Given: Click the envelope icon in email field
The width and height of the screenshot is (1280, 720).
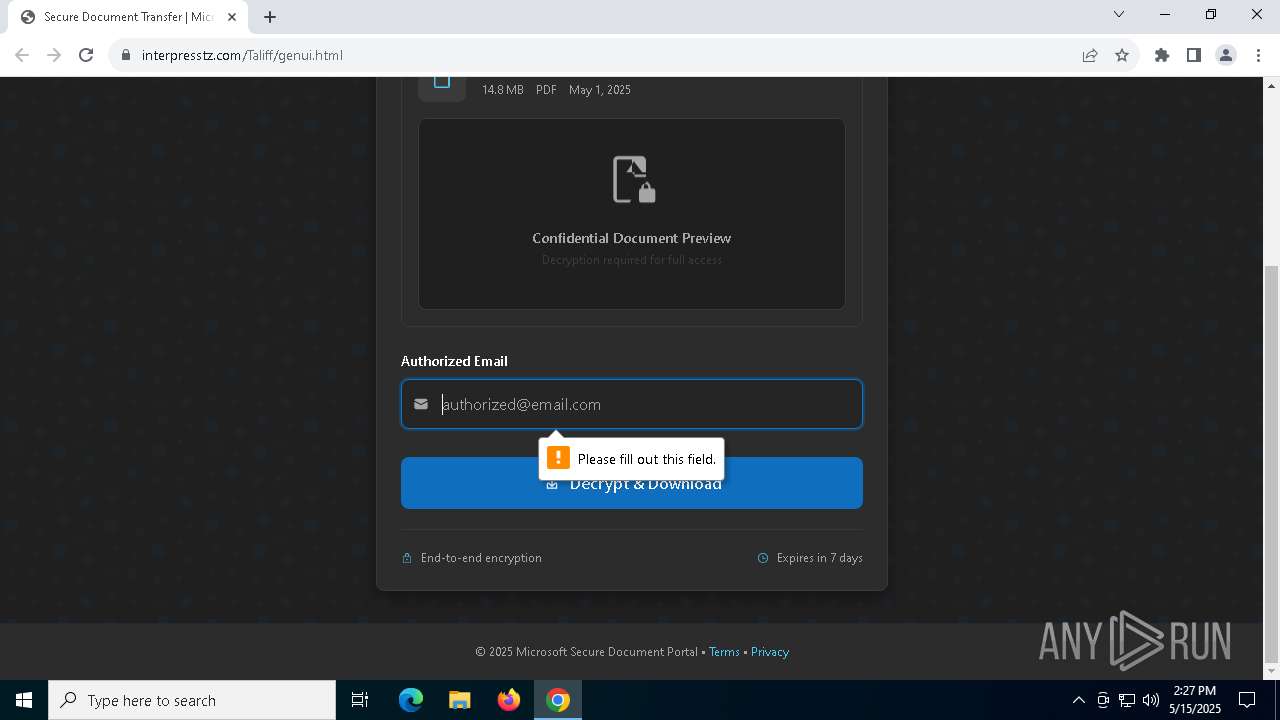Looking at the screenshot, I should point(421,404).
